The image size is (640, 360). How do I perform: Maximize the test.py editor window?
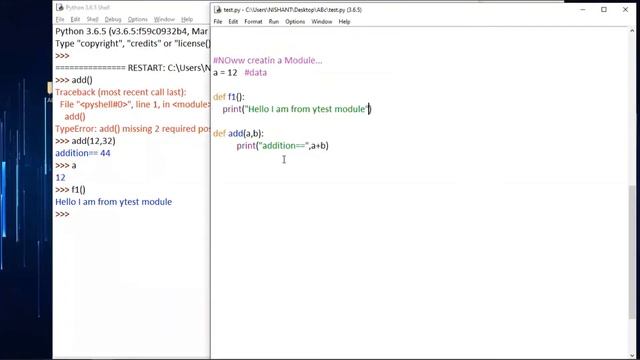[x=604, y=9]
